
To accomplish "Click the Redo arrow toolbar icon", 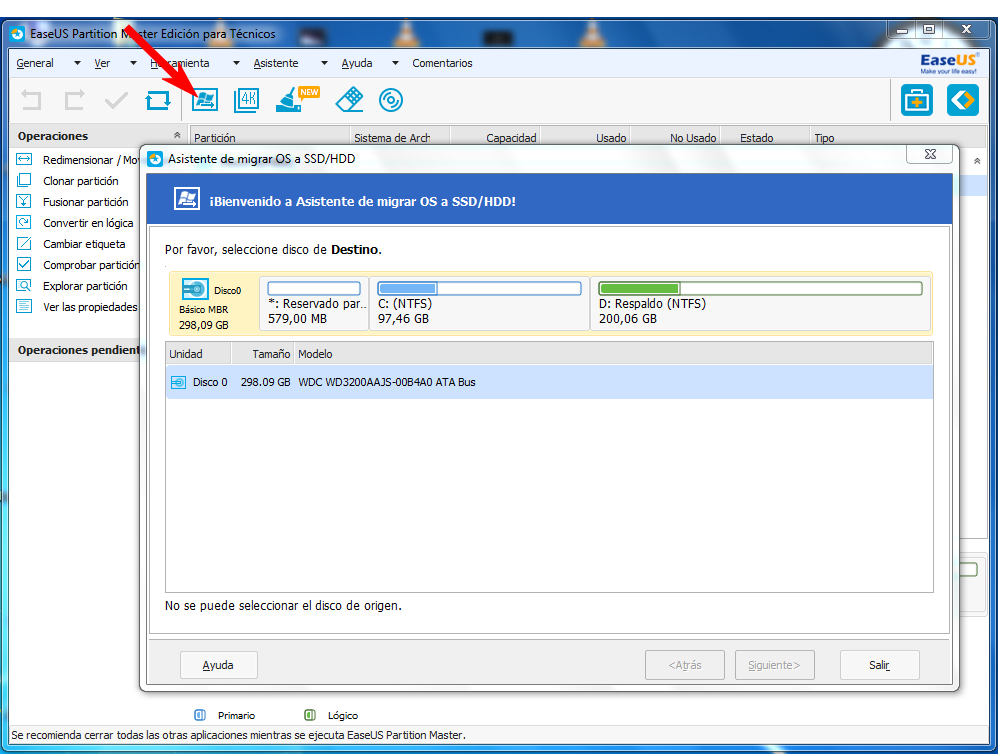I will point(74,101).
